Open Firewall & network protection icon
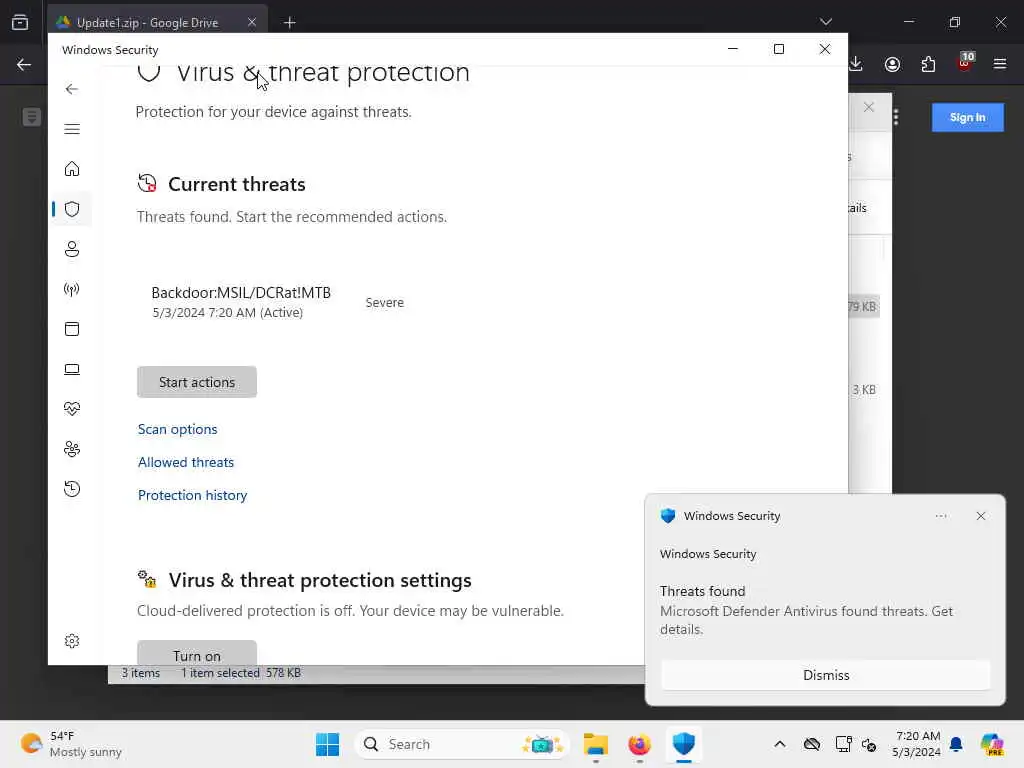This screenshot has width=1024, height=768. [72, 289]
